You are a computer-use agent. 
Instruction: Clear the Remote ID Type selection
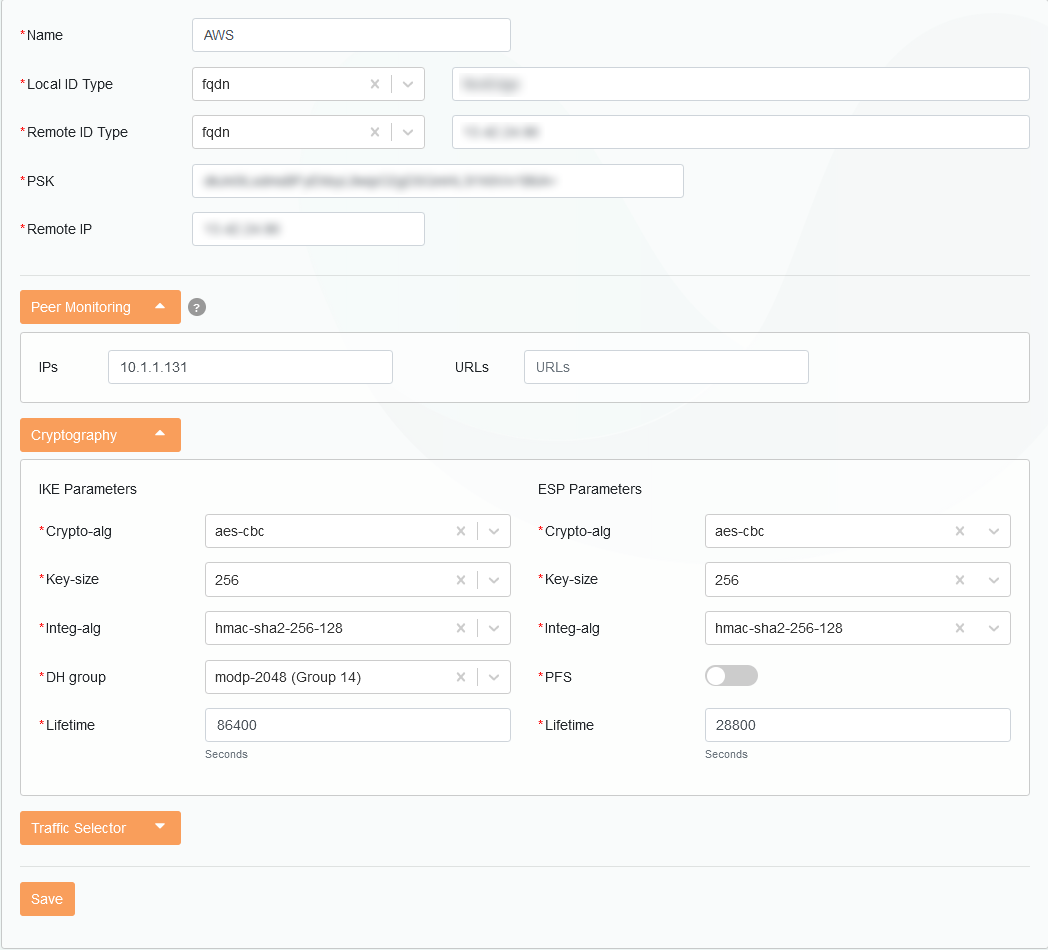click(375, 133)
